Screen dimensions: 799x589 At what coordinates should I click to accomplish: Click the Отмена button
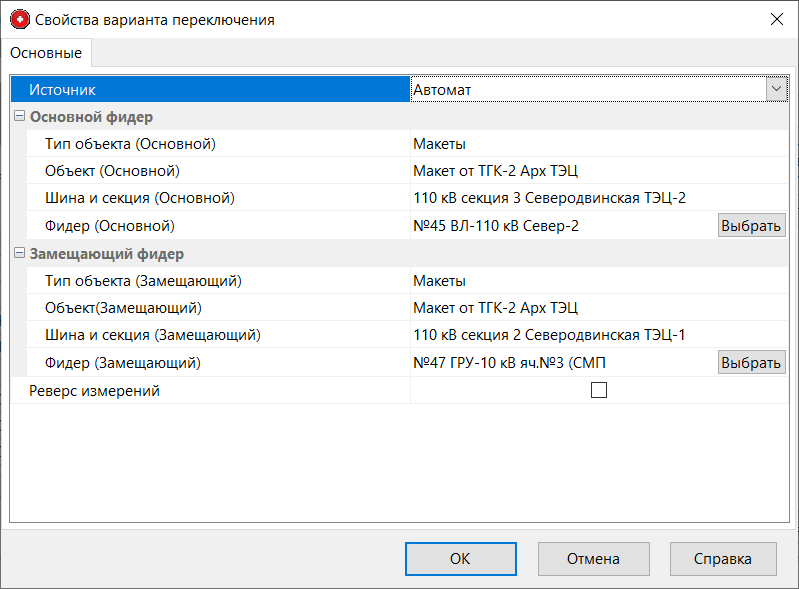(x=593, y=559)
